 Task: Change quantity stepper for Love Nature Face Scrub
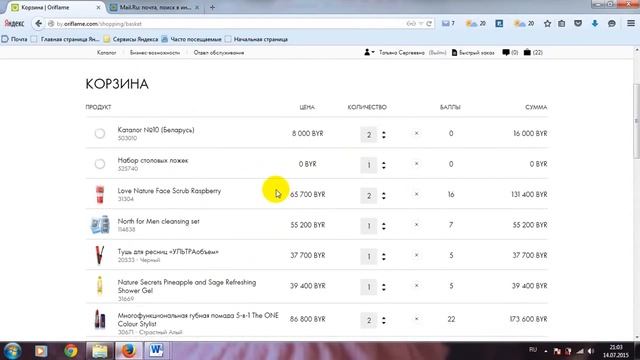(x=384, y=196)
